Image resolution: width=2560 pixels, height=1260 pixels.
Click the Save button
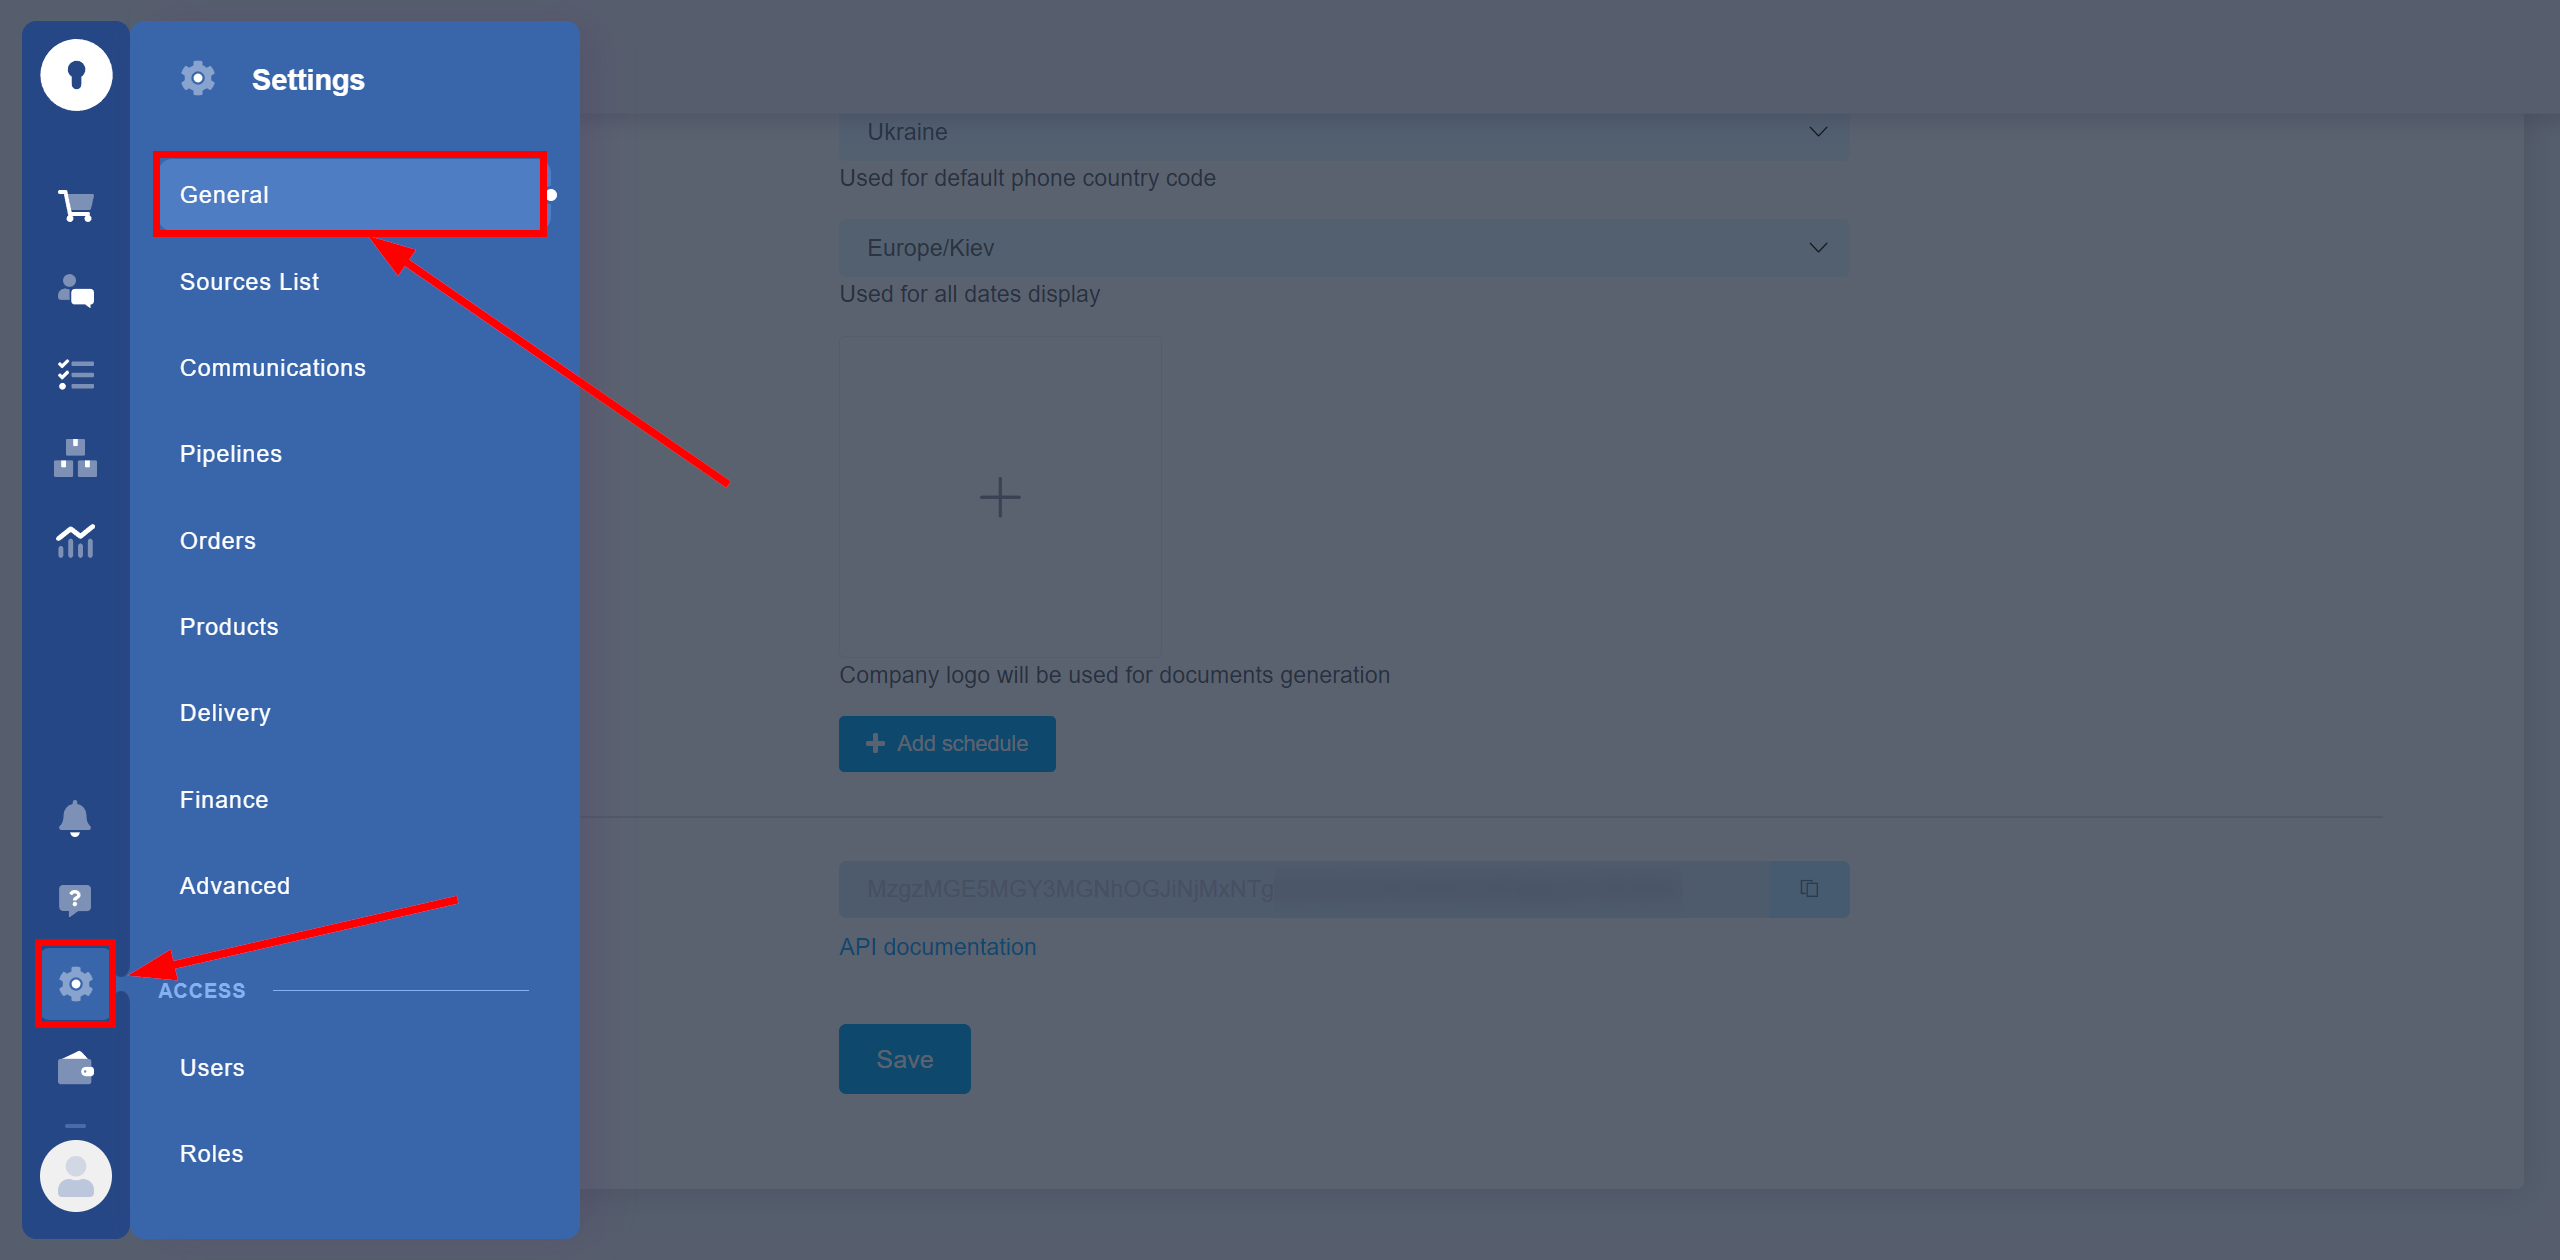pyautogui.click(x=904, y=1059)
